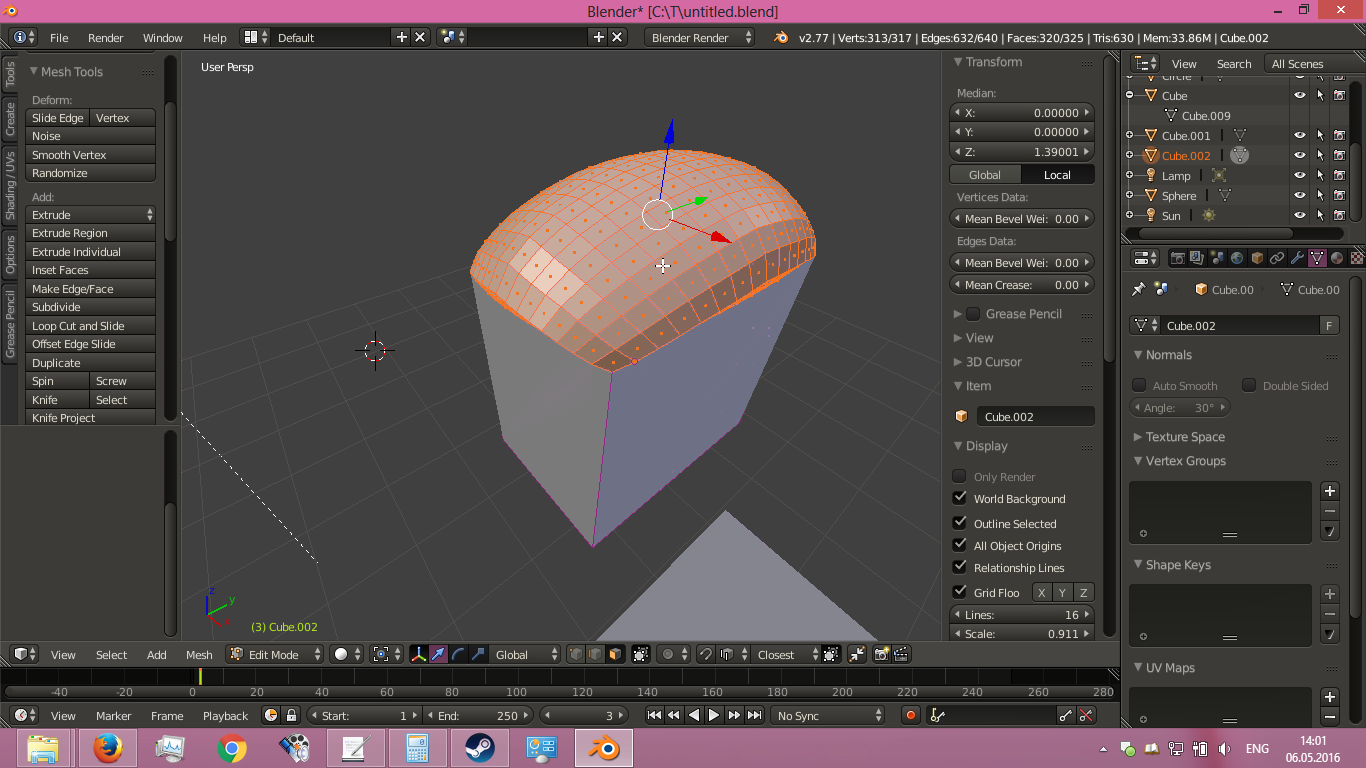This screenshot has height=768, width=1366.
Task: Click the Knife Project button
Action: point(91,417)
